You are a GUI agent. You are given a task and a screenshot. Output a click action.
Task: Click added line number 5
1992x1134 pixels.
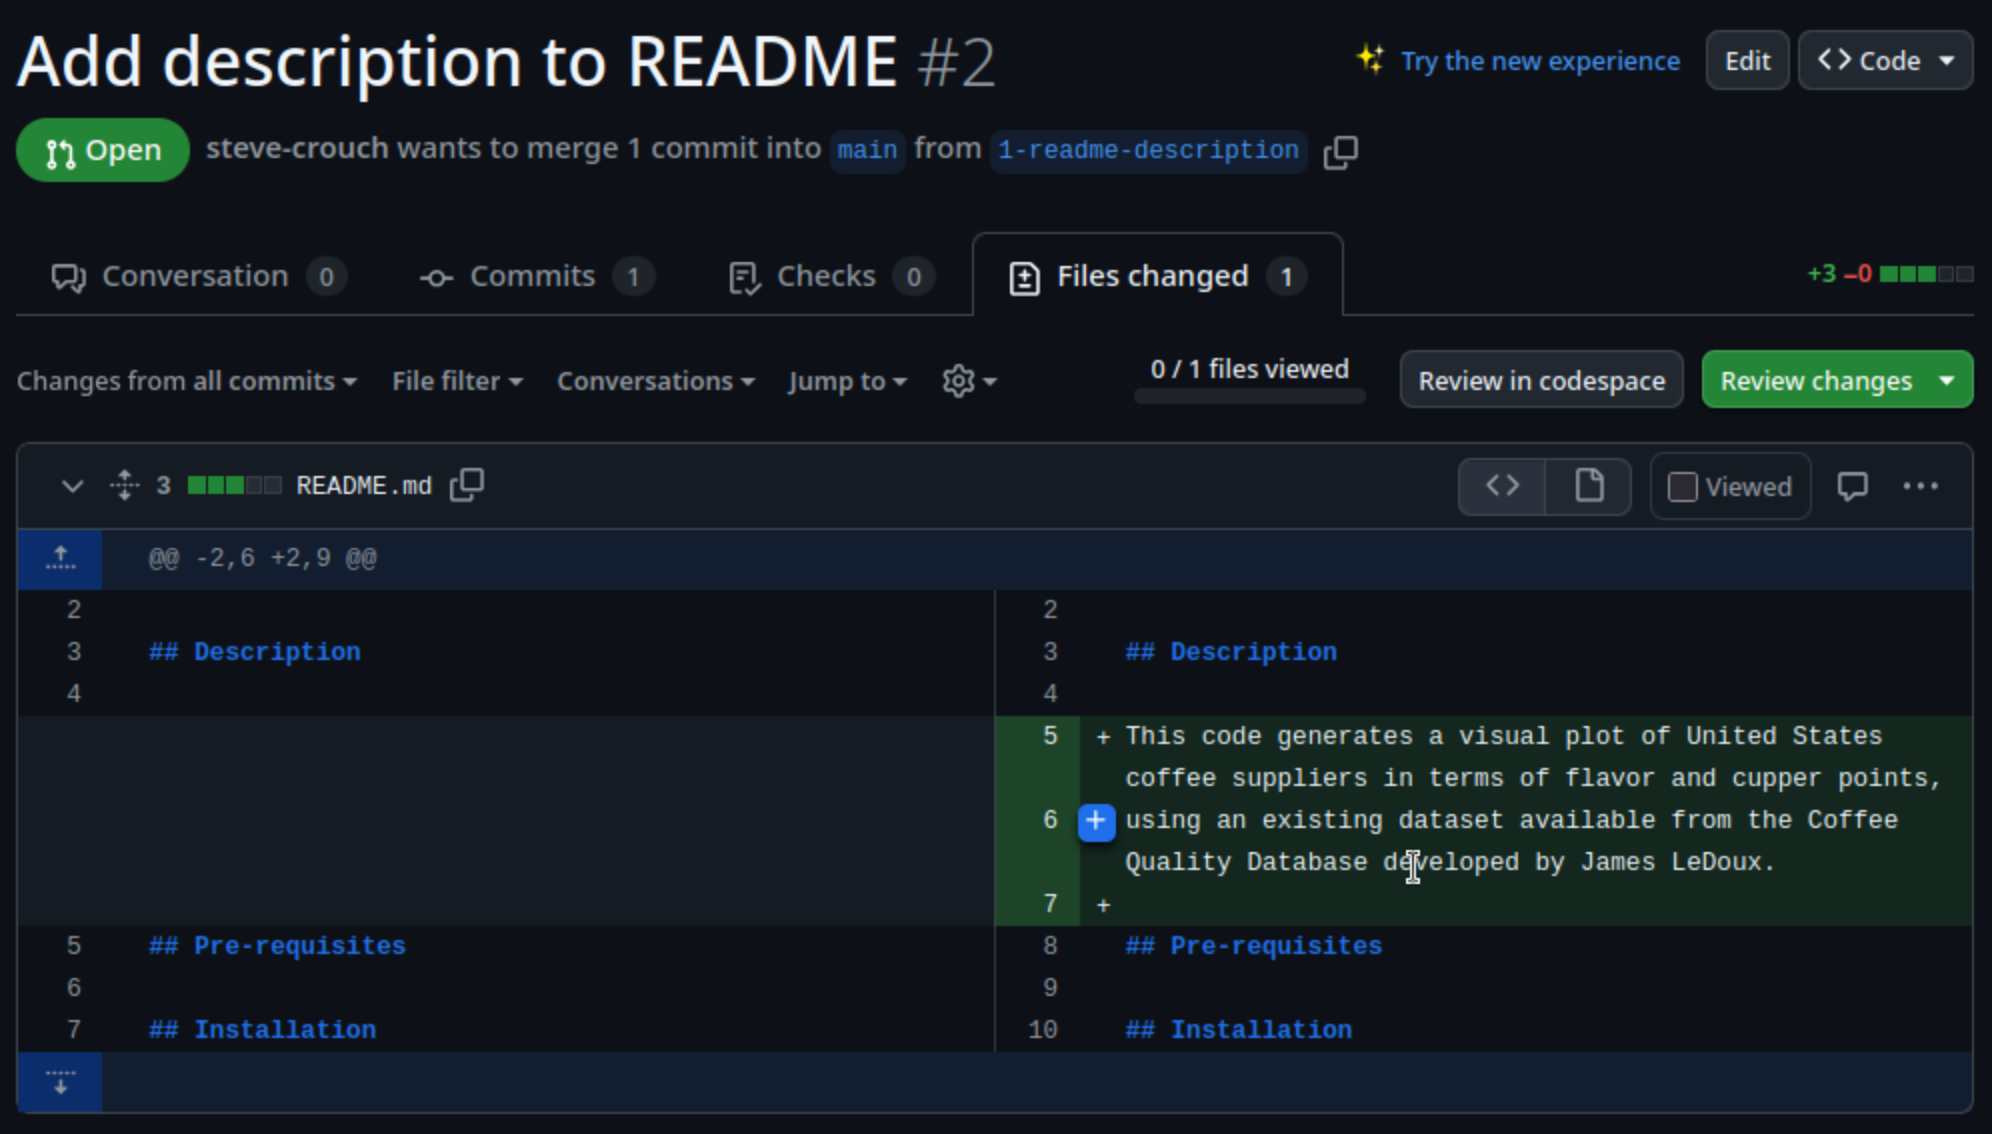point(1050,736)
